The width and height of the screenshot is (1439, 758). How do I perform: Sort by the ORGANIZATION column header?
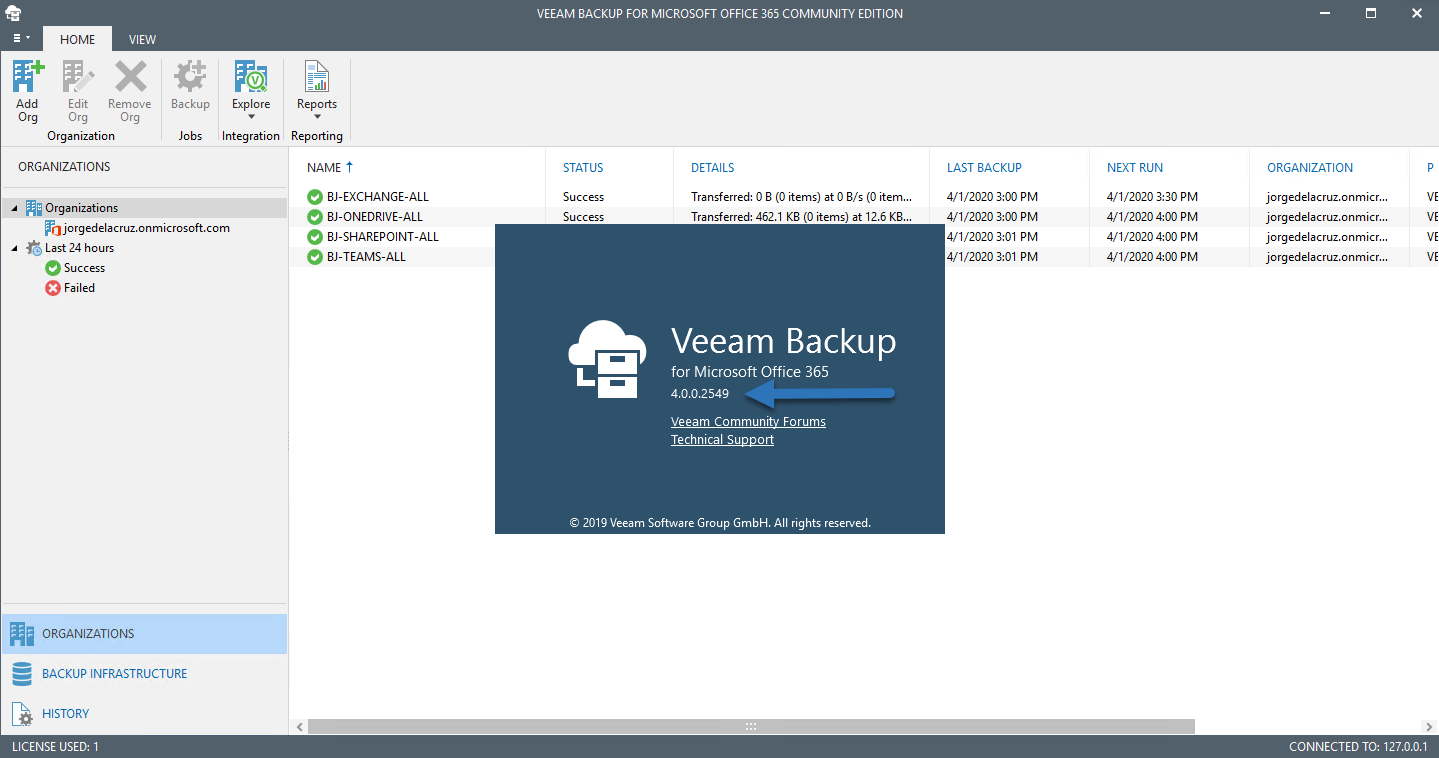click(1310, 168)
